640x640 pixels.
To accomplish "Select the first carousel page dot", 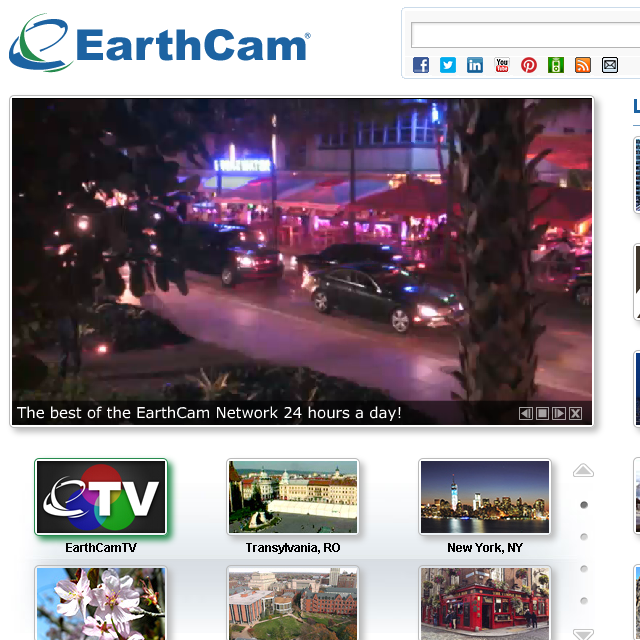I will point(584,505).
